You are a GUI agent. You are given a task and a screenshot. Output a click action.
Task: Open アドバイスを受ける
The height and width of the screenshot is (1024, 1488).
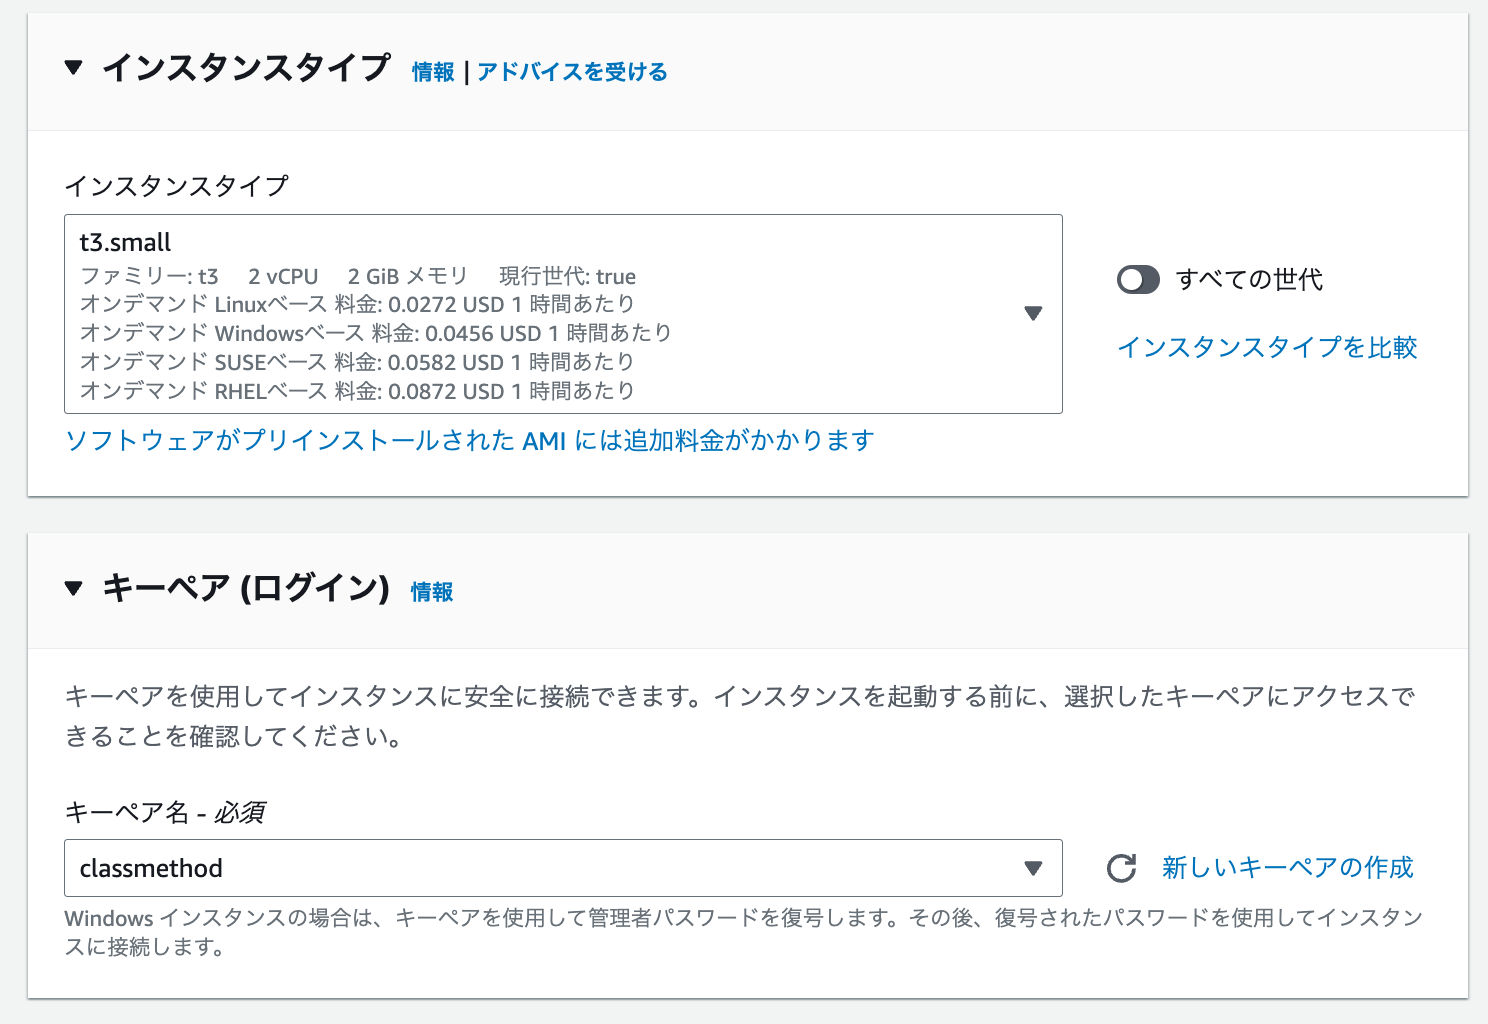572,72
